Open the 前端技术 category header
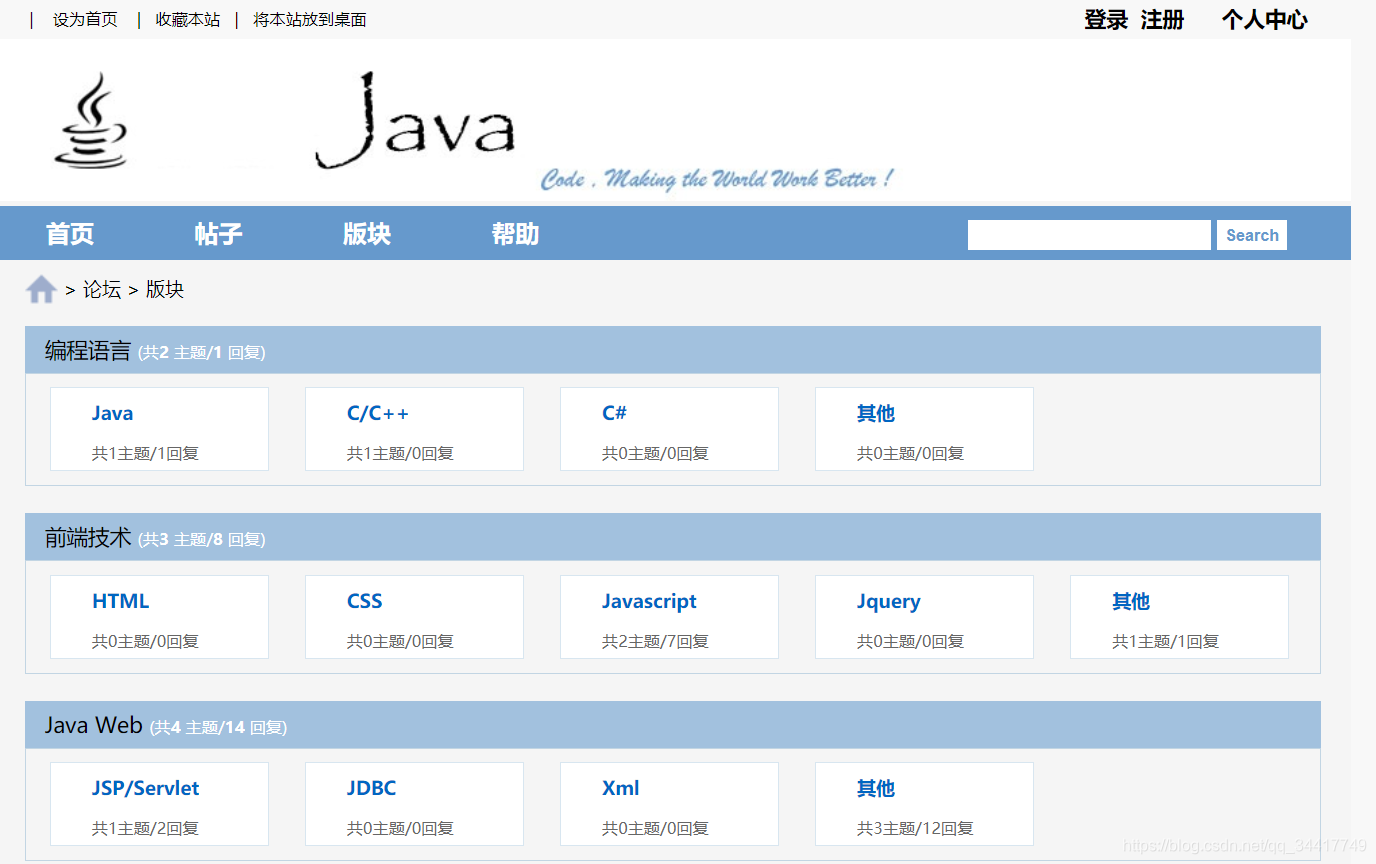Image resolution: width=1376 pixels, height=864 pixels. click(88, 538)
